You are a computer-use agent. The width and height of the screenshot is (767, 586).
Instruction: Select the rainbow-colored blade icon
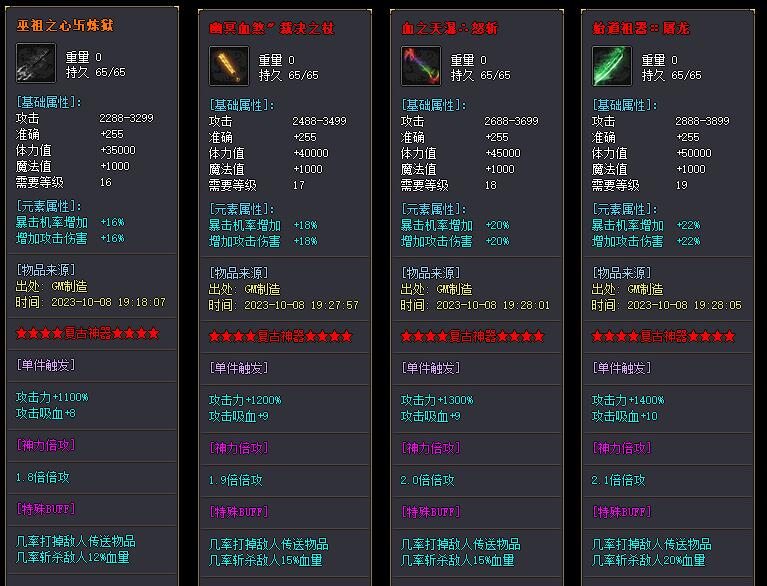point(420,67)
